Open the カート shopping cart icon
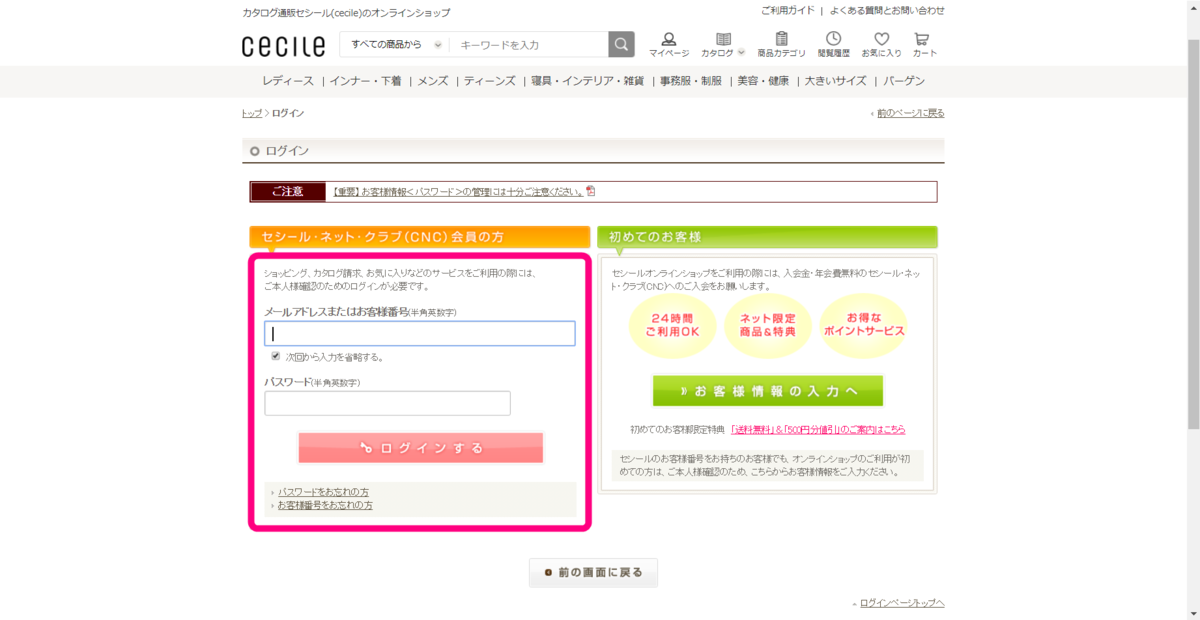The height and width of the screenshot is (620, 1200). pos(924,45)
